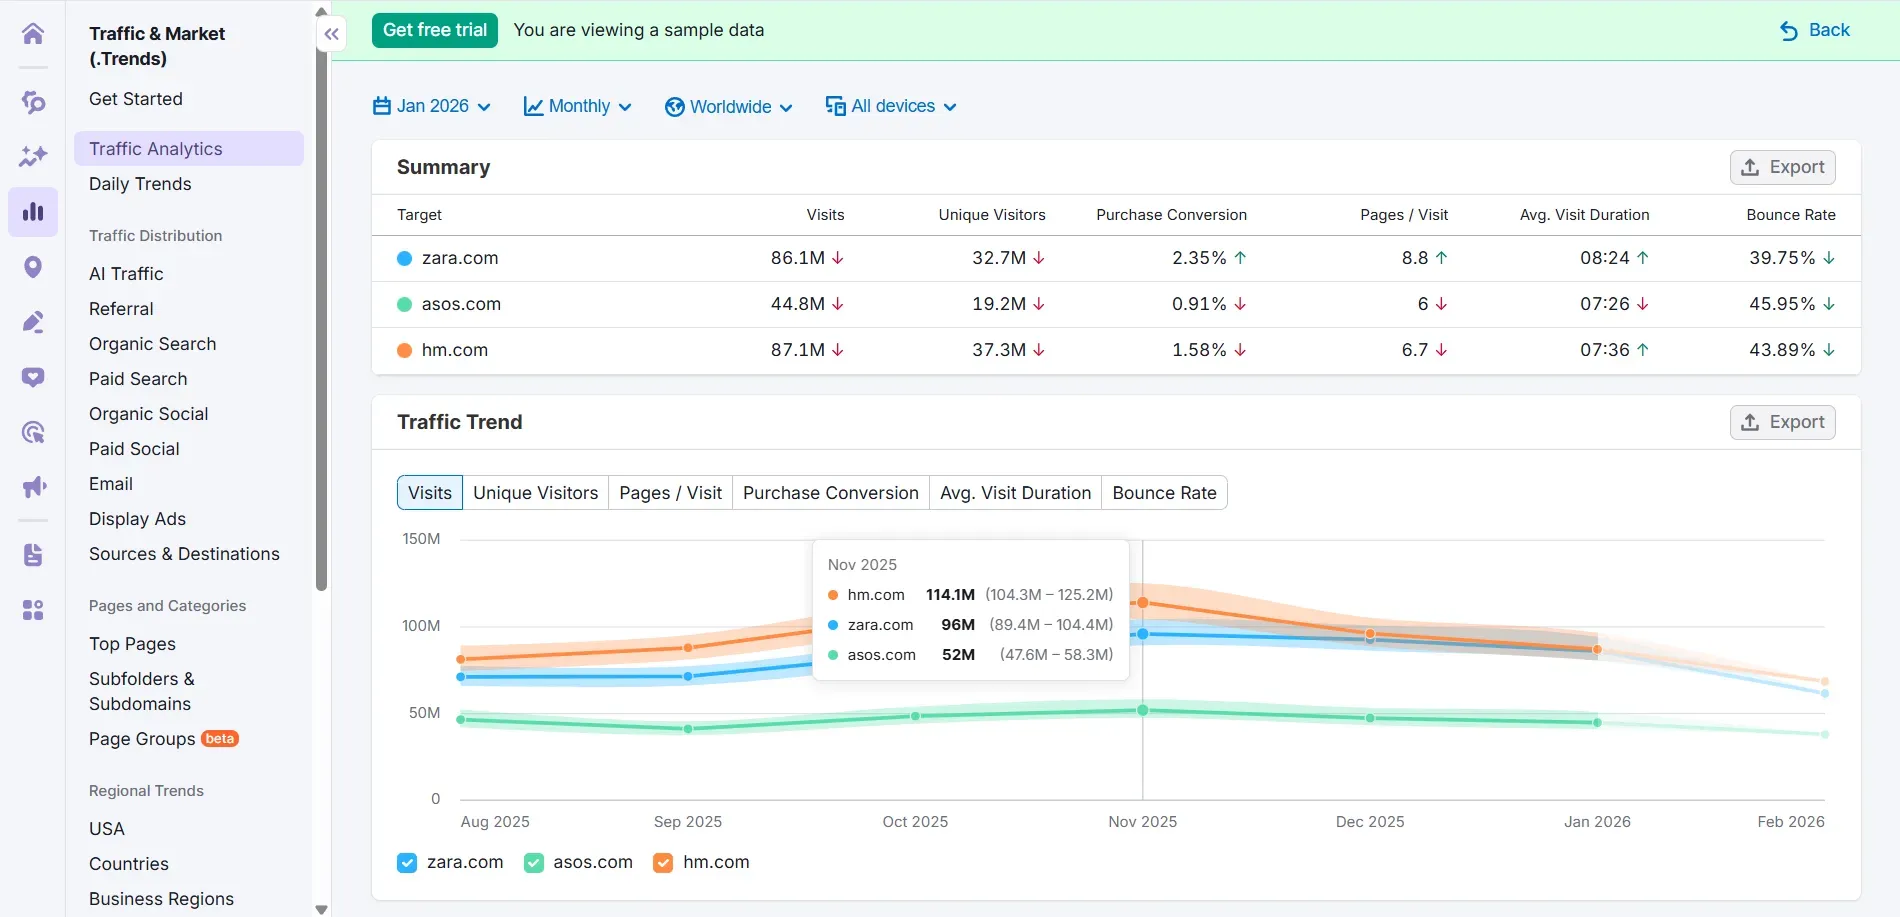Screen dimensions: 1900x917
Task: Select the Home icon in the left rail
Action: (x=33, y=33)
